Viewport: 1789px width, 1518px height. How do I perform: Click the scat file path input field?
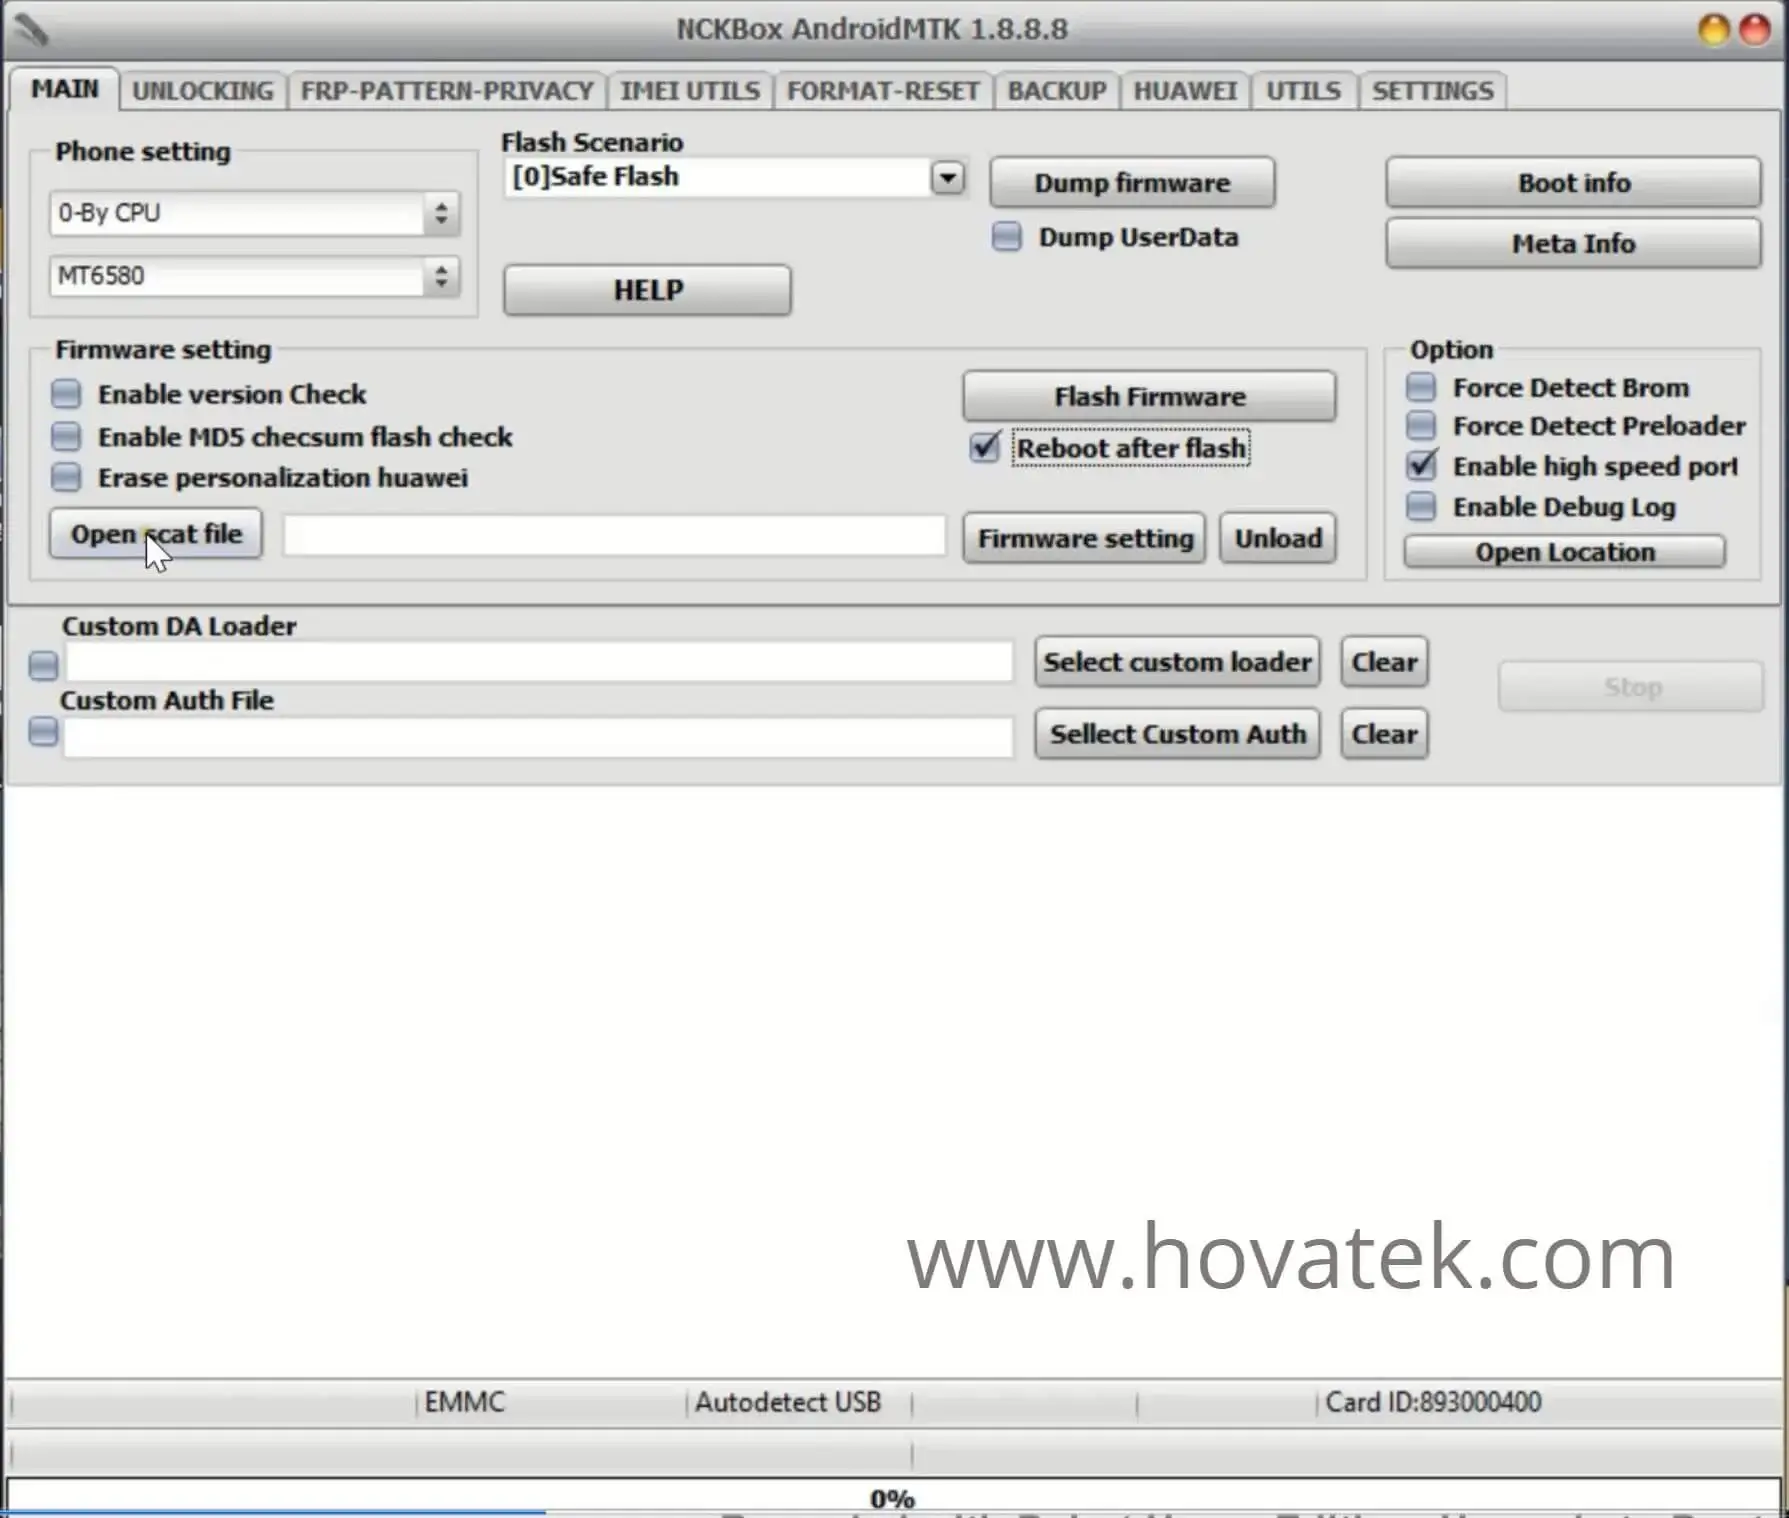click(x=614, y=536)
